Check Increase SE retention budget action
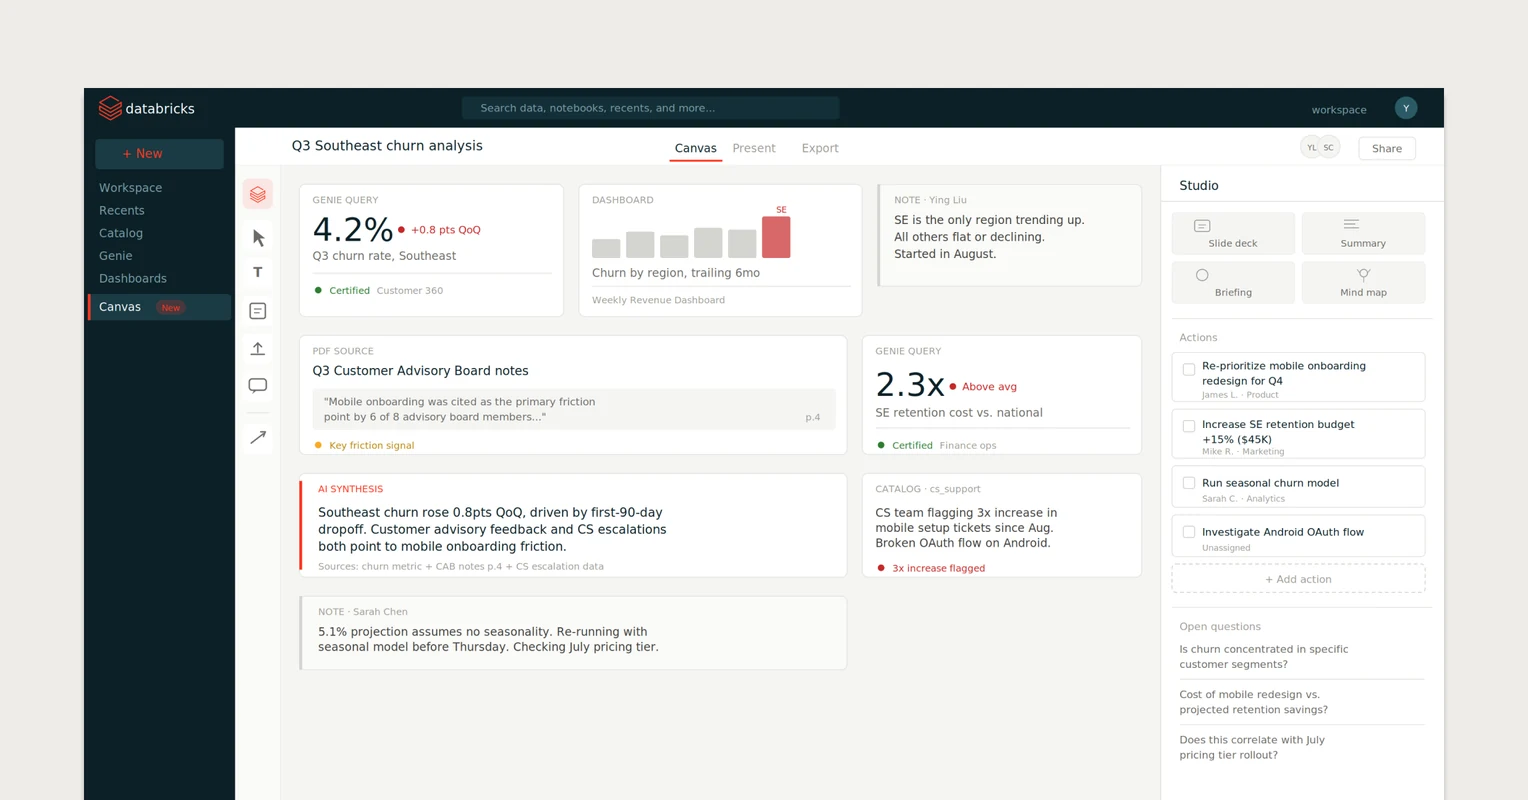Screen dimensions: 1528x800 1189,426
